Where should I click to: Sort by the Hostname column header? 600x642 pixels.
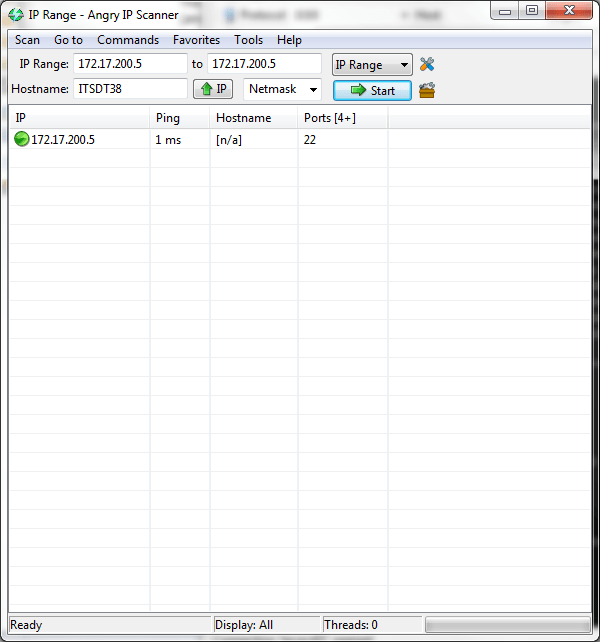(x=254, y=118)
